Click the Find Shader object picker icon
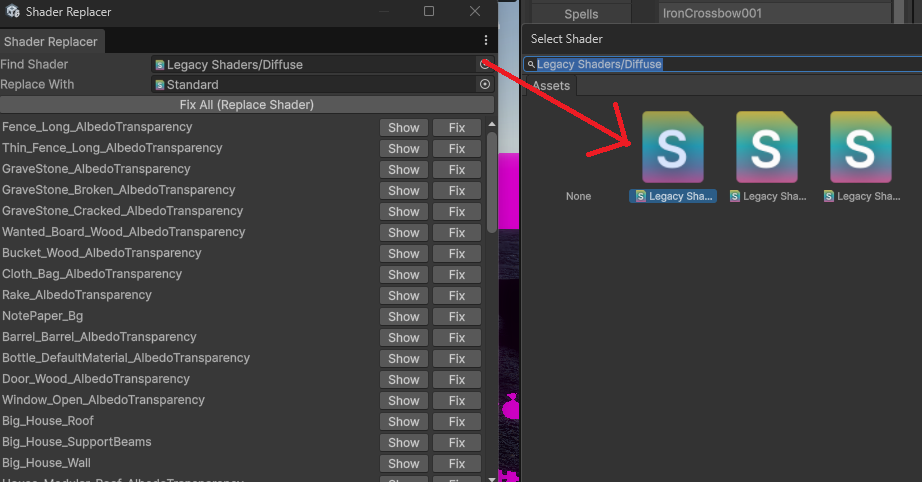The width and height of the screenshot is (922, 482). click(x=485, y=64)
